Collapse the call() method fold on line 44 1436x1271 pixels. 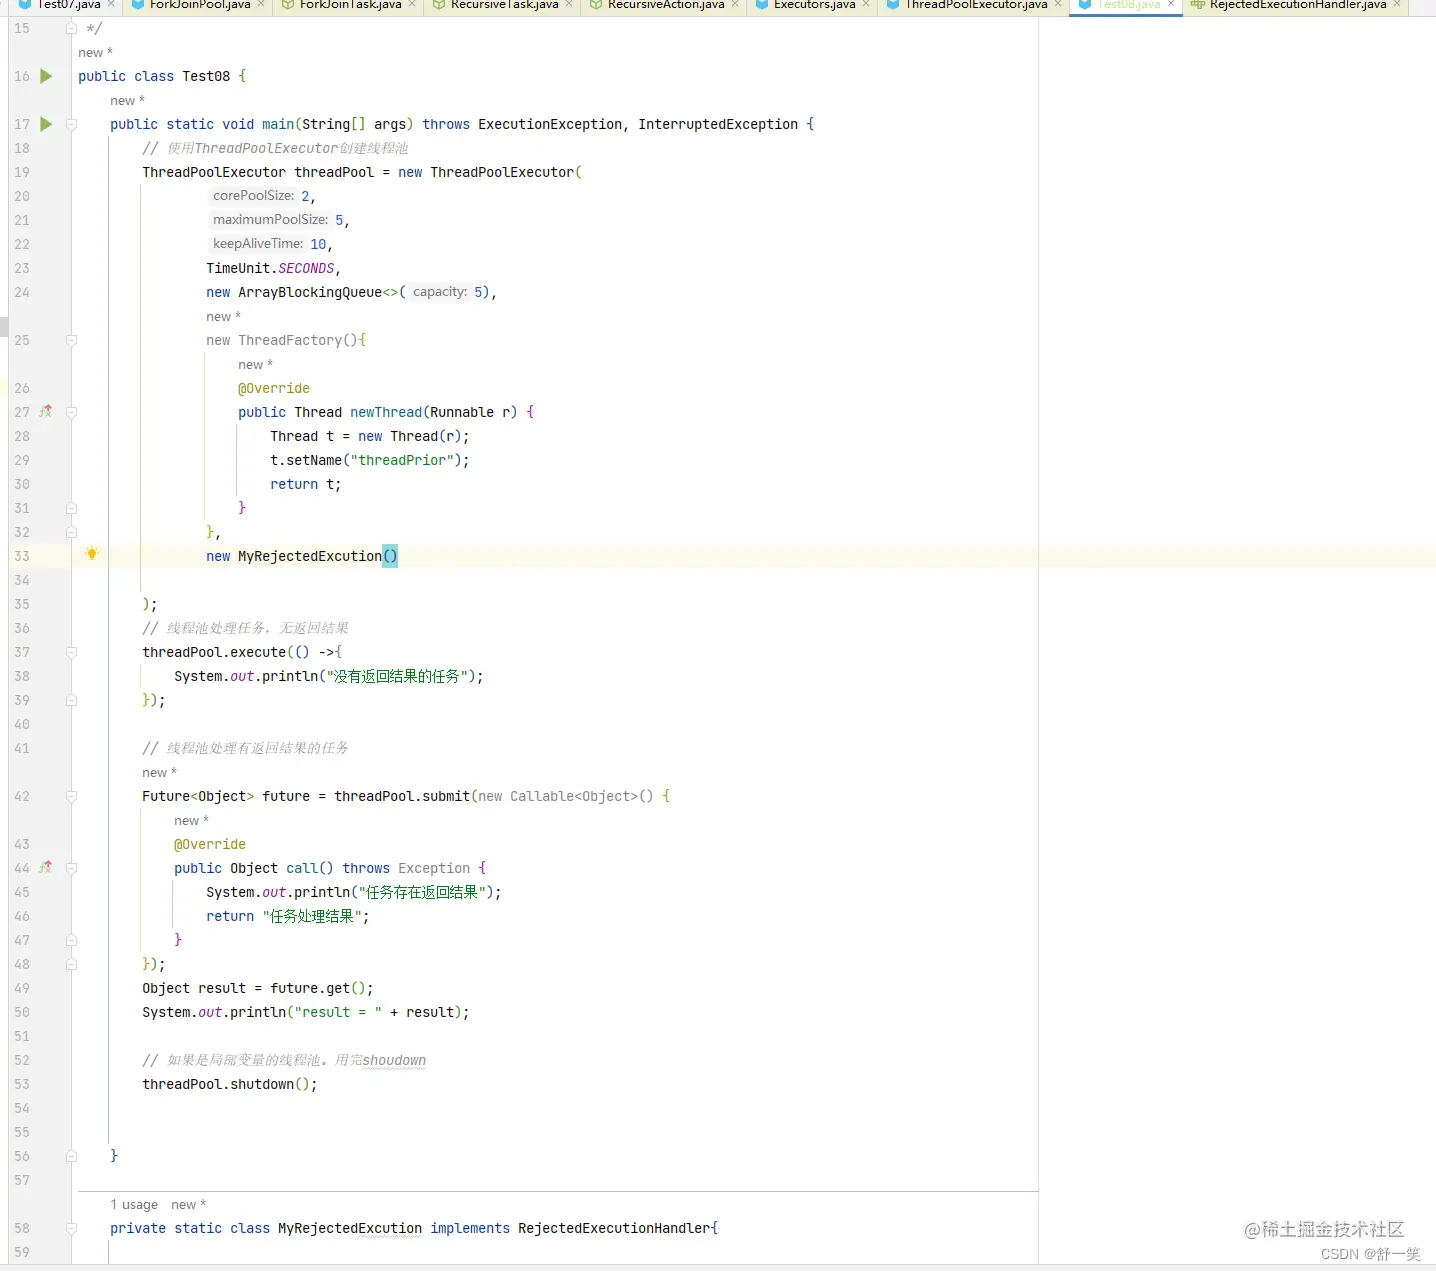point(71,868)
